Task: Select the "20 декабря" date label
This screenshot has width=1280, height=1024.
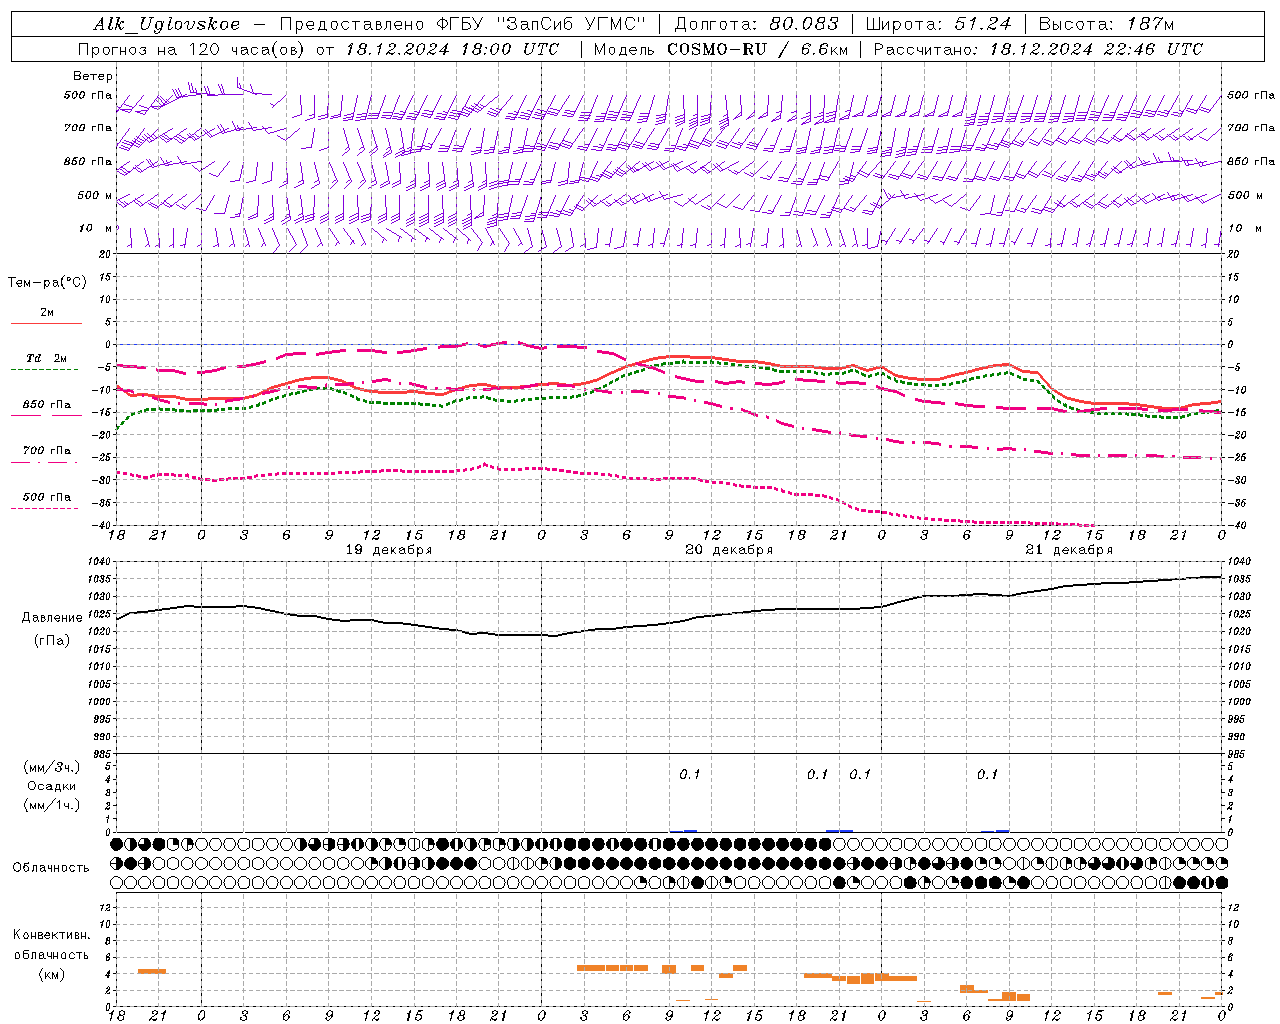Action: [x=729, y=550]
